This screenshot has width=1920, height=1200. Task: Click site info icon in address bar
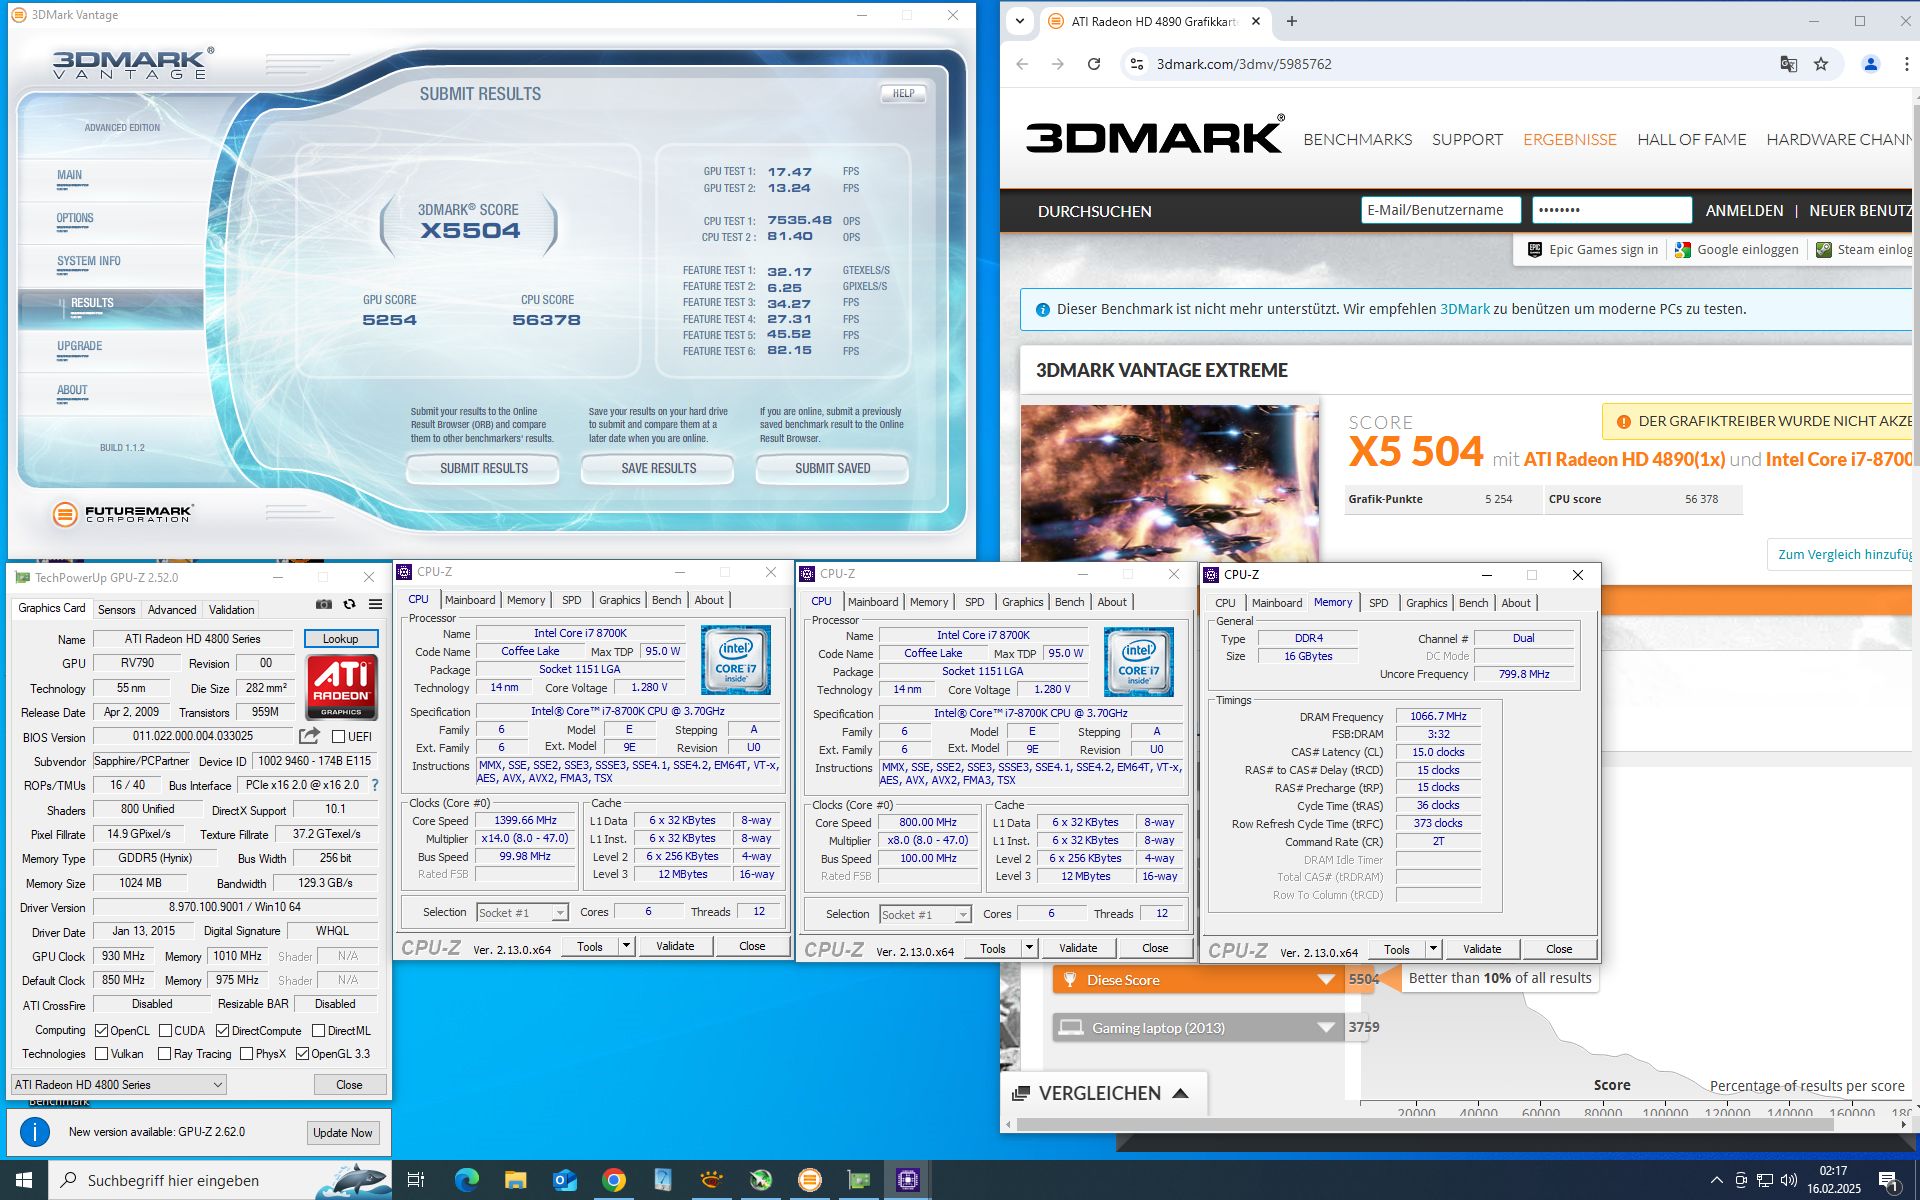tap(1136, 64)
